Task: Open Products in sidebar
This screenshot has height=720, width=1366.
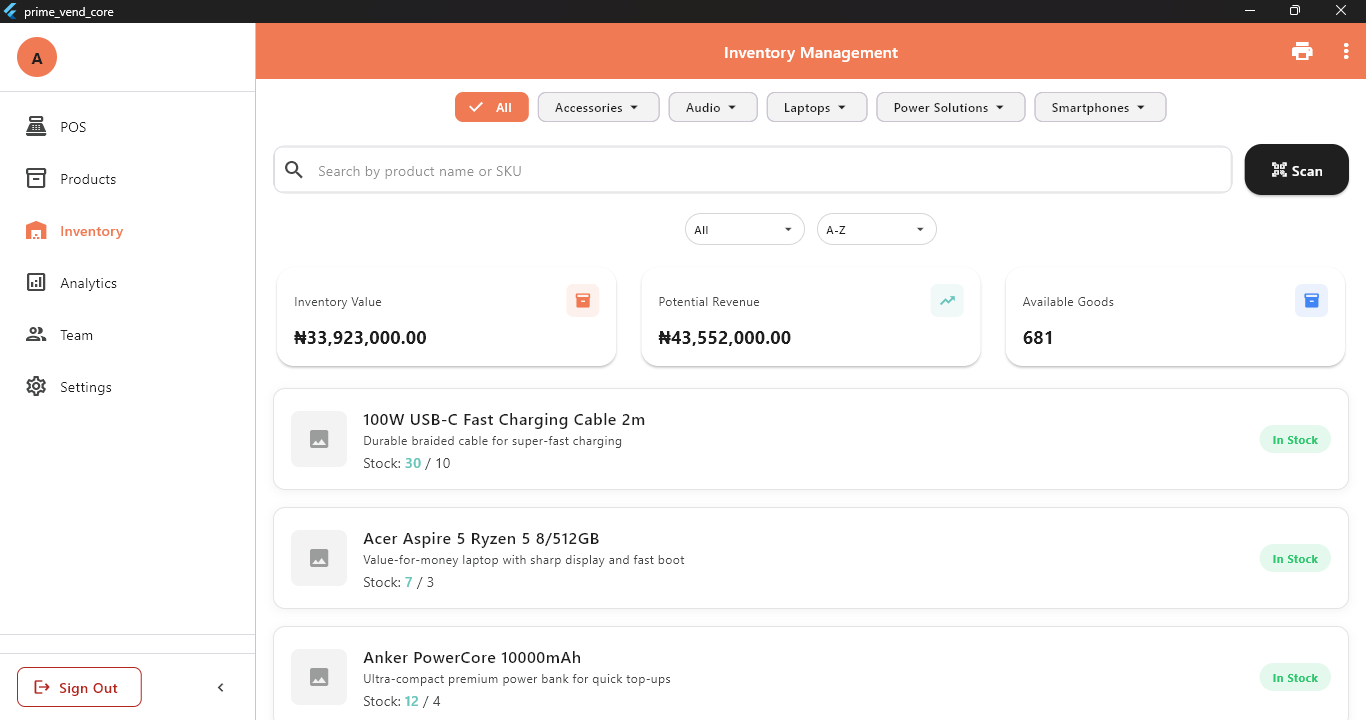Action: coord(127,179)
